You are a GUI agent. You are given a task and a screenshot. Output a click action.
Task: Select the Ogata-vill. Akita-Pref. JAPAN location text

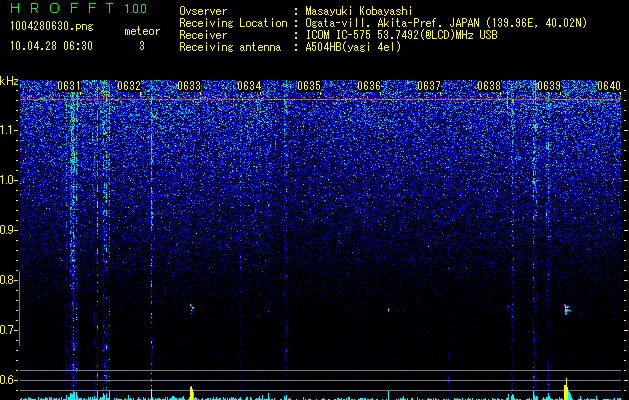446,24
